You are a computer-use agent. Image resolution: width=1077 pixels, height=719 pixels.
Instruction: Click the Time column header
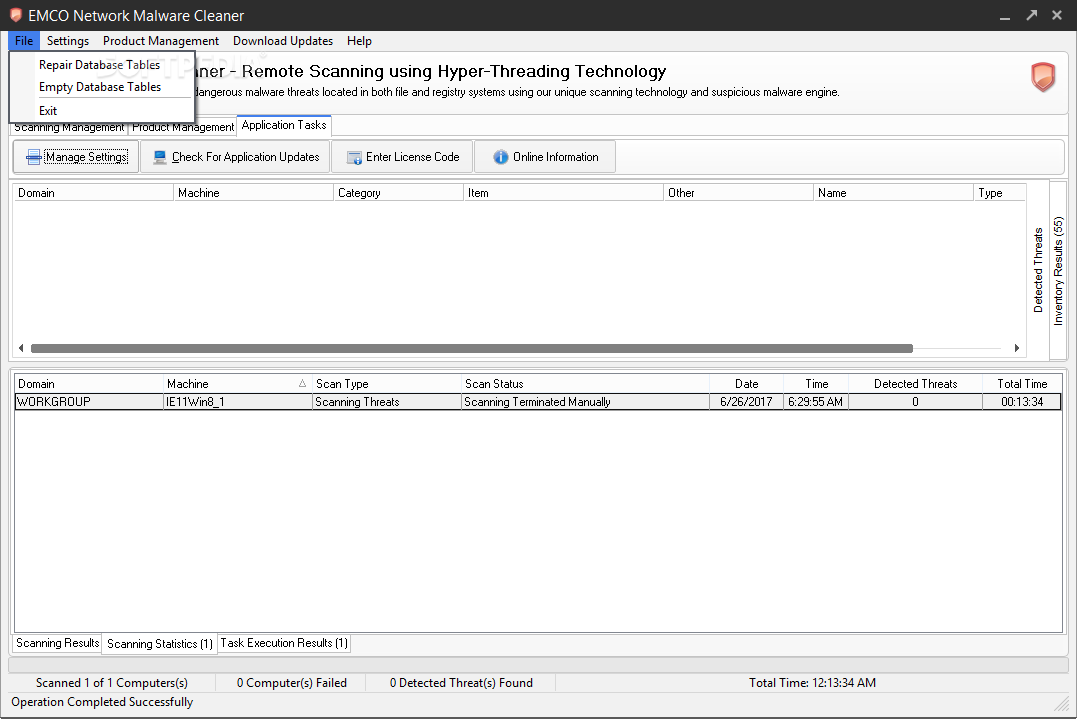click(817, 383)
